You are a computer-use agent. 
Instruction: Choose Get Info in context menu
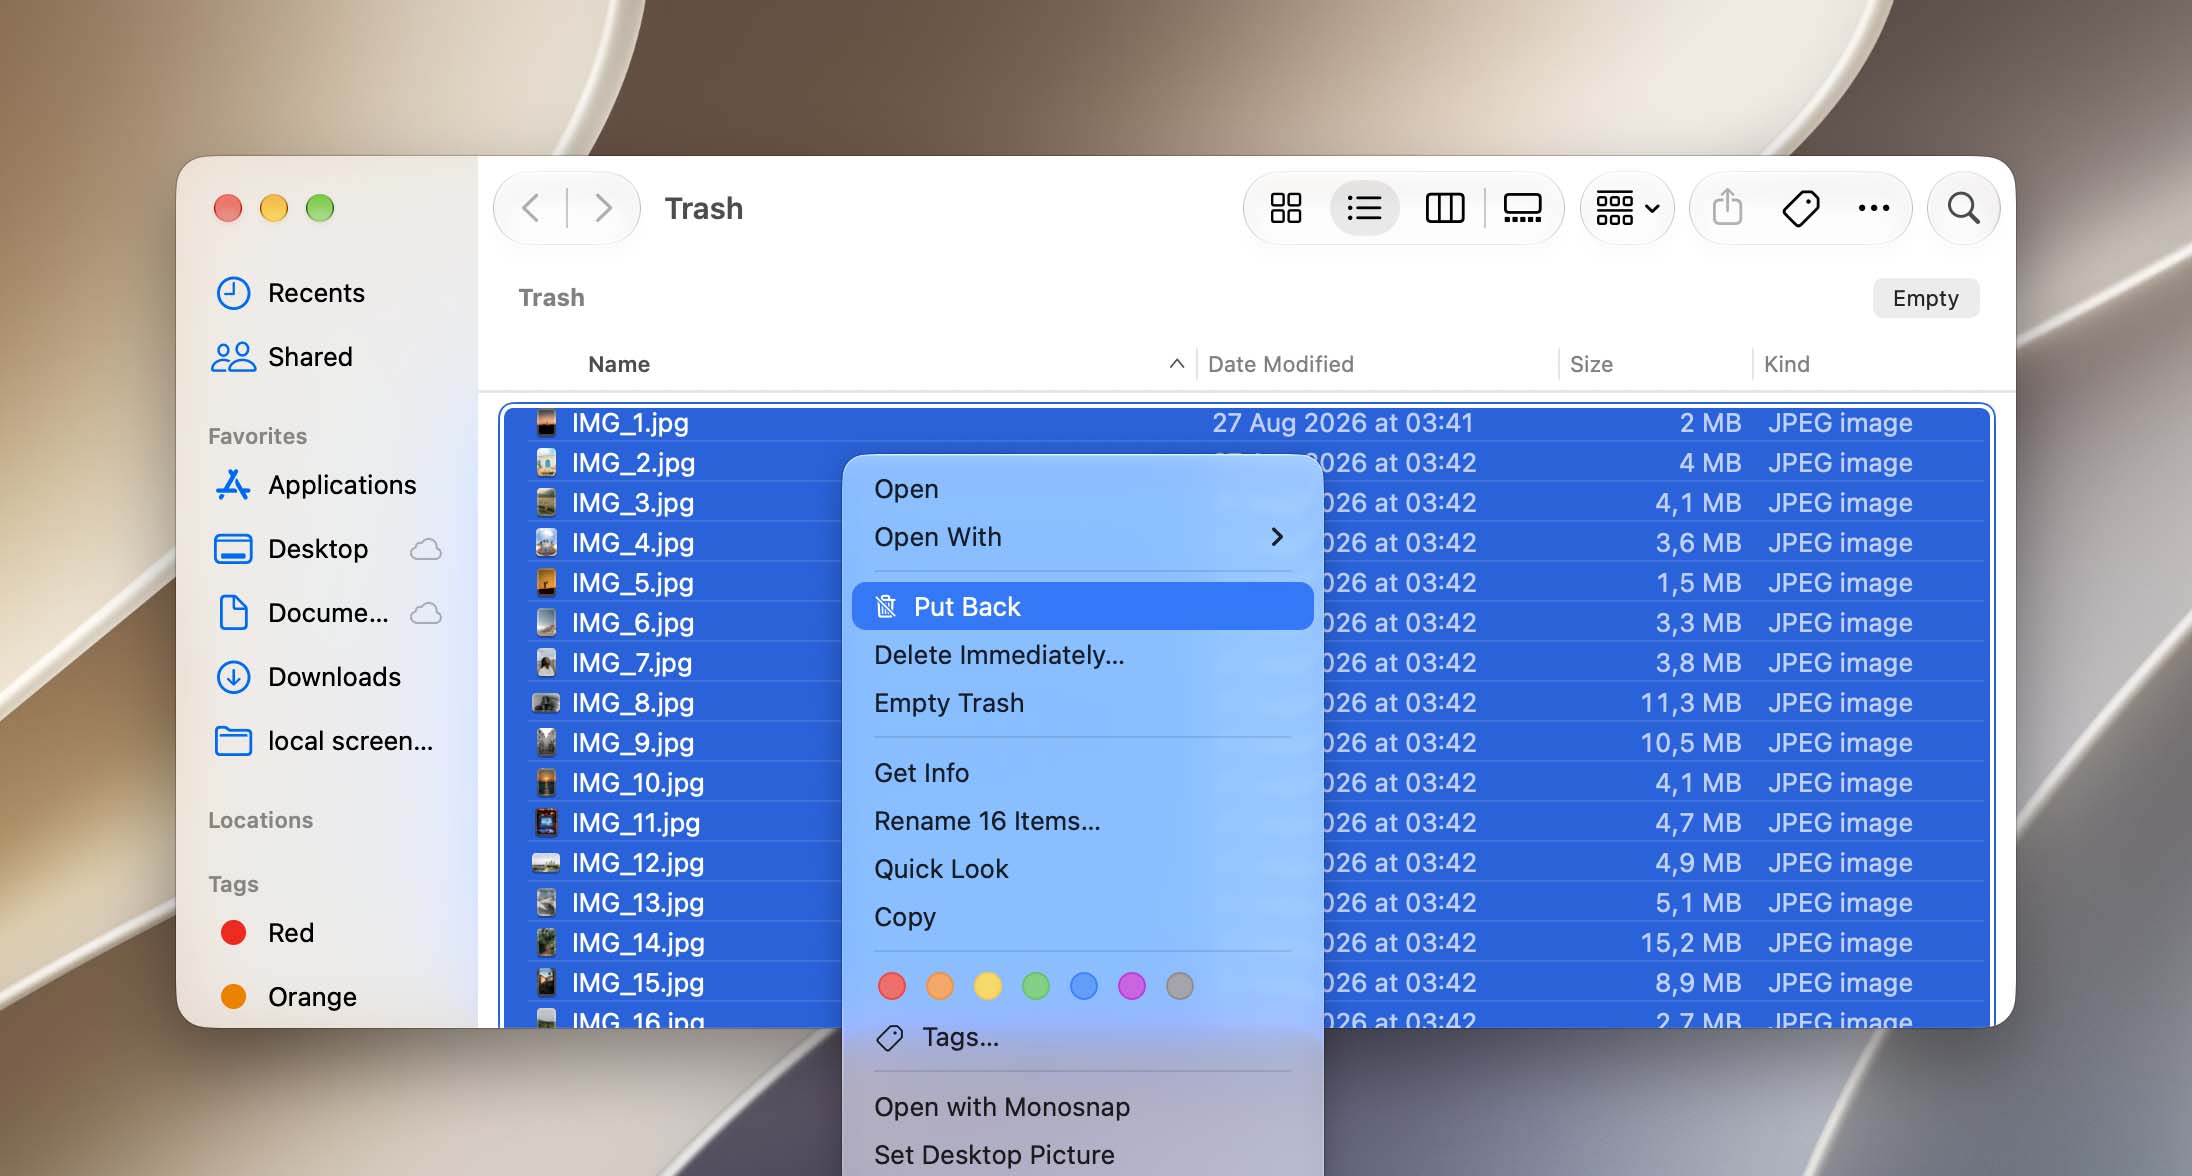[1082, 773]
